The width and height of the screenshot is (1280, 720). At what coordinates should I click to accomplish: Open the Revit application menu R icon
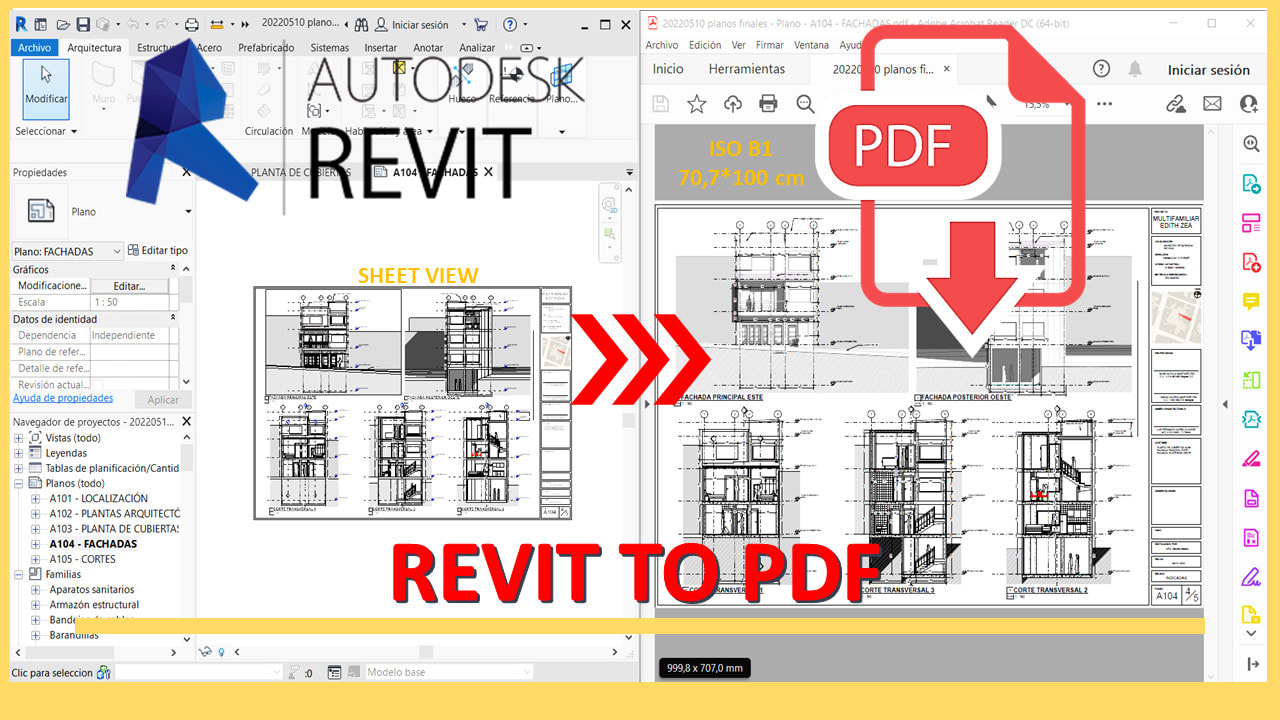[x=21, y=24]
